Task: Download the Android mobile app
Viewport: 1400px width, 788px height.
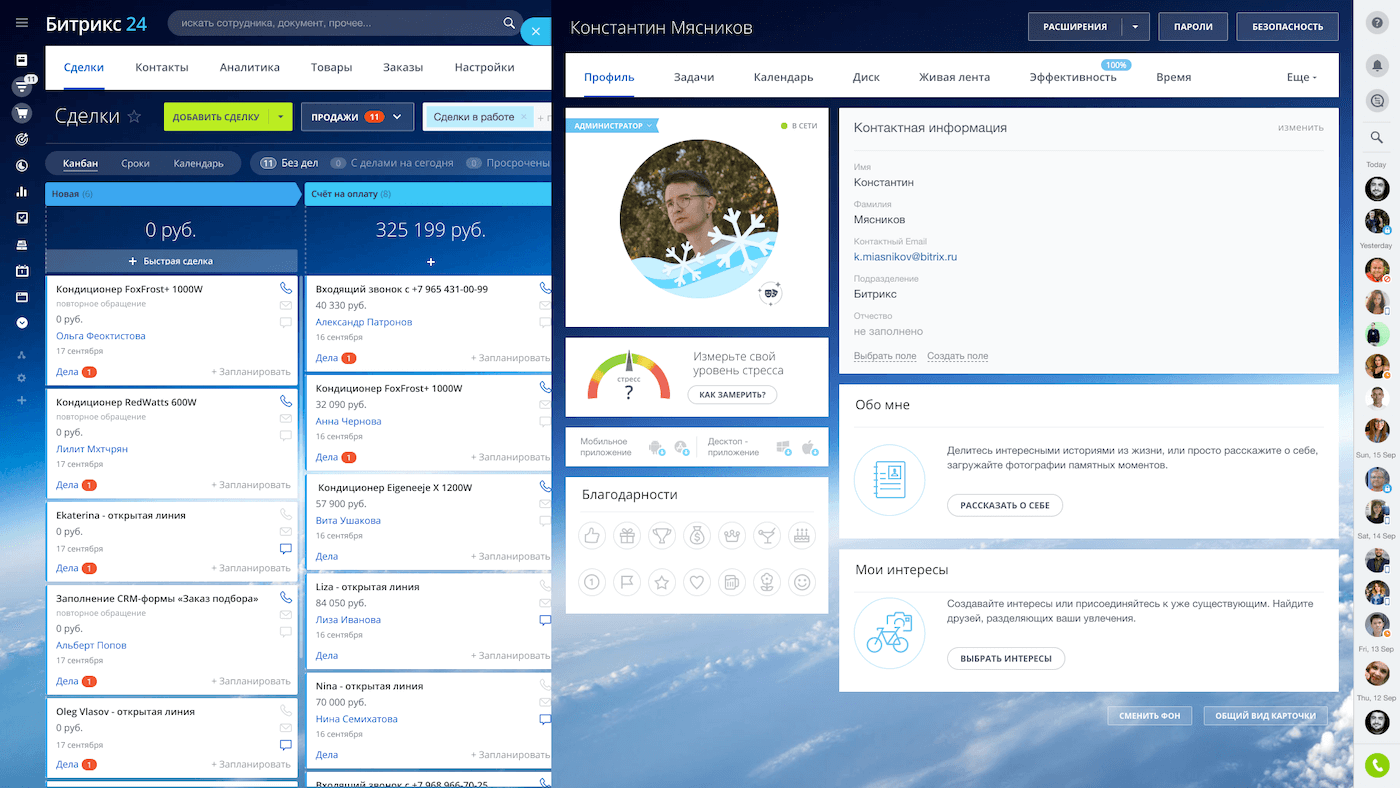Action: tap(657, 447)
